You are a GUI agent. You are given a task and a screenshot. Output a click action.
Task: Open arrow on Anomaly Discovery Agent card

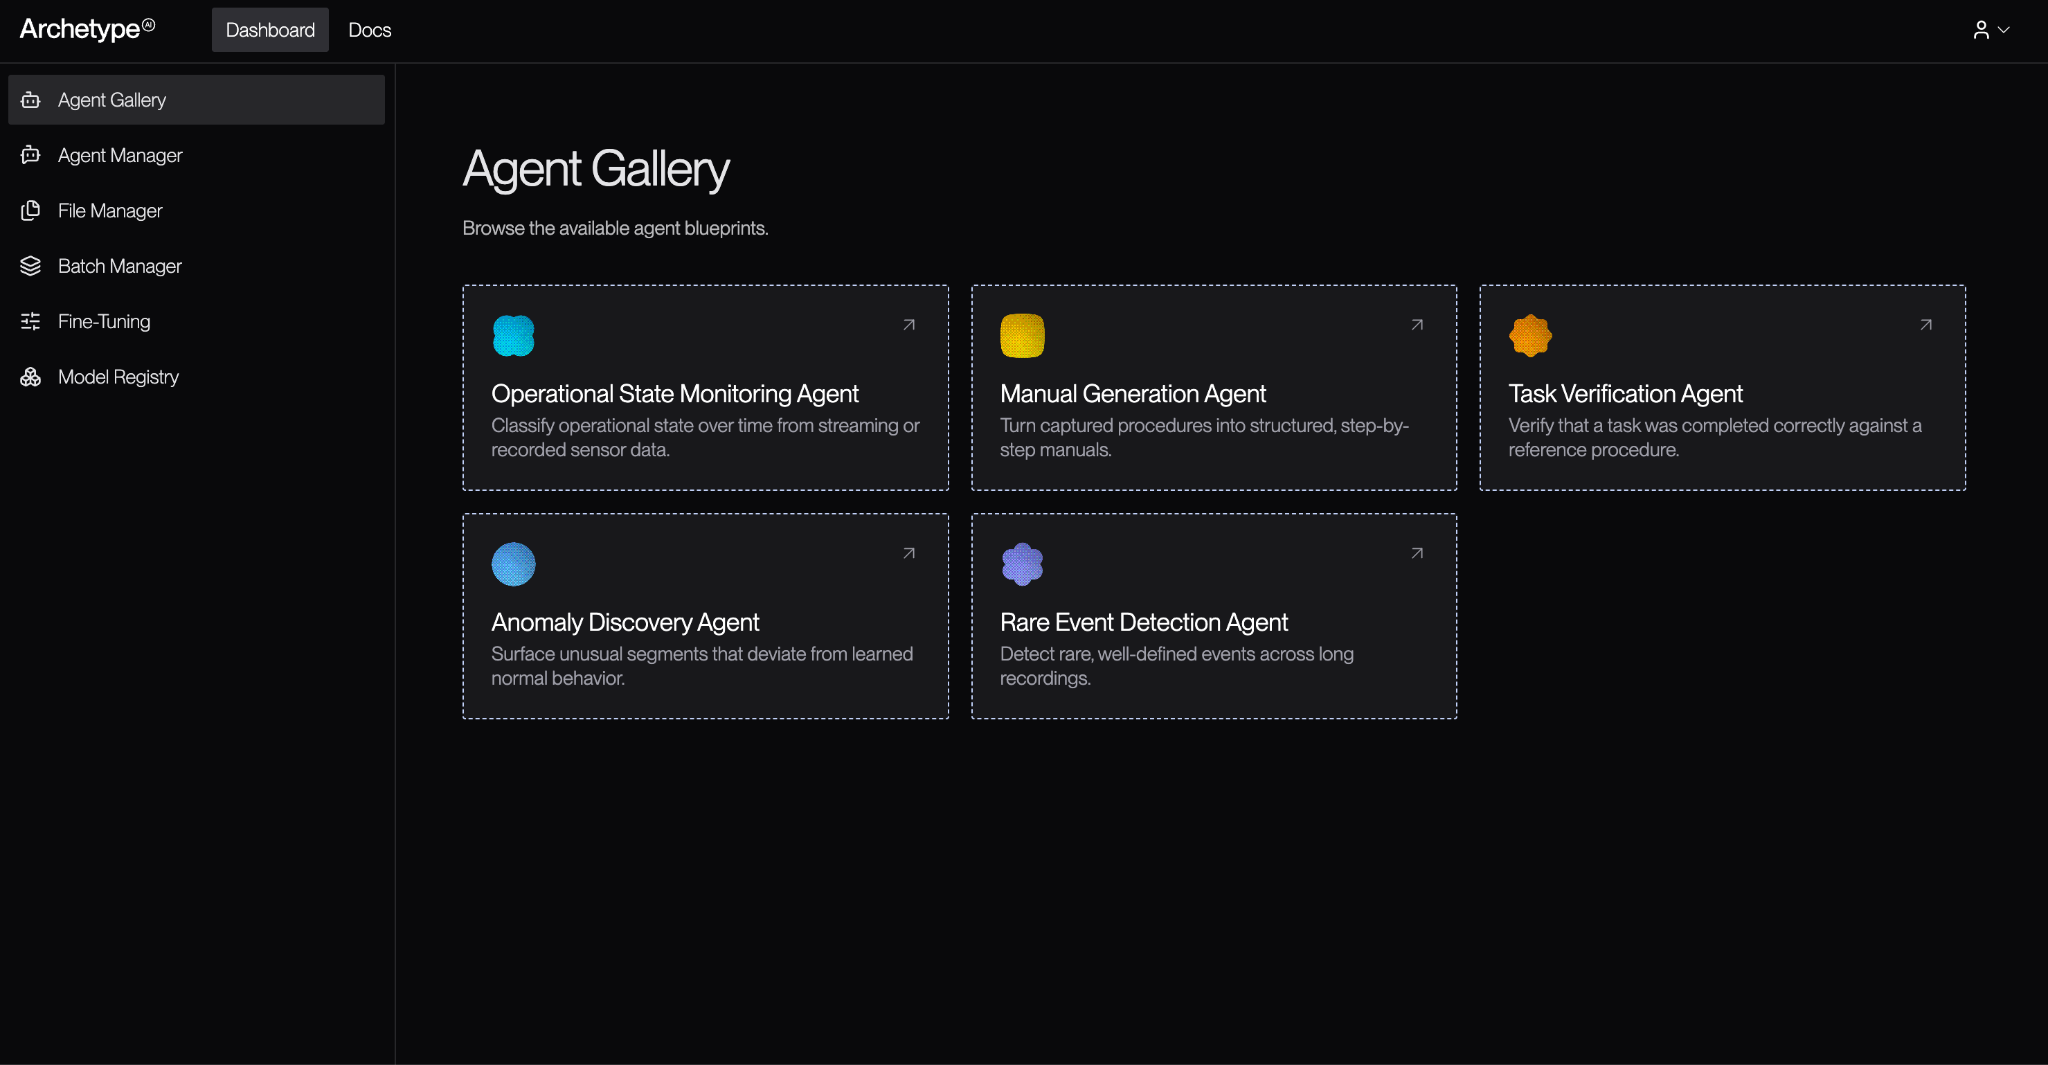tap(909, 553)
